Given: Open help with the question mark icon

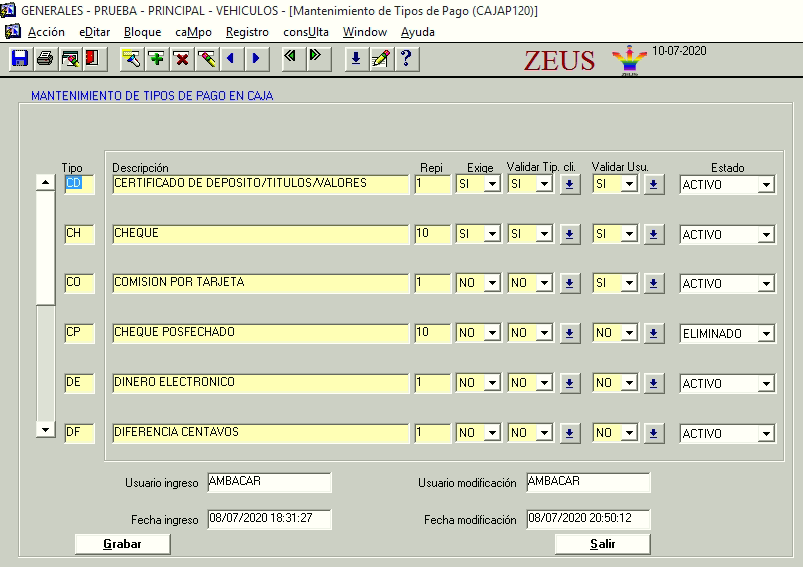Looking at the screenshot, I should (405, 59).
